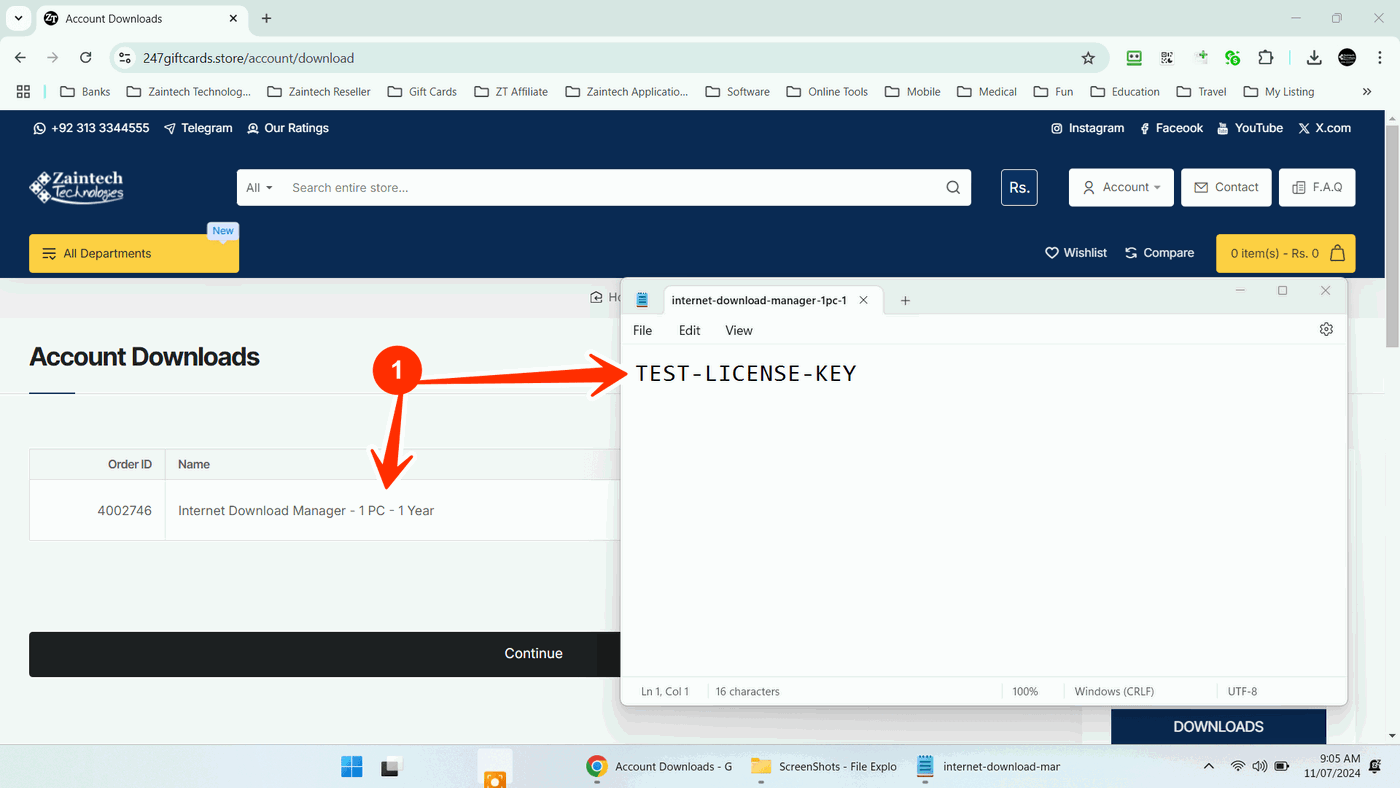This screenshot has height=788, width=1400.
Task: Click the 100% zoom level in Notepad status bar
Action: 1025,691
